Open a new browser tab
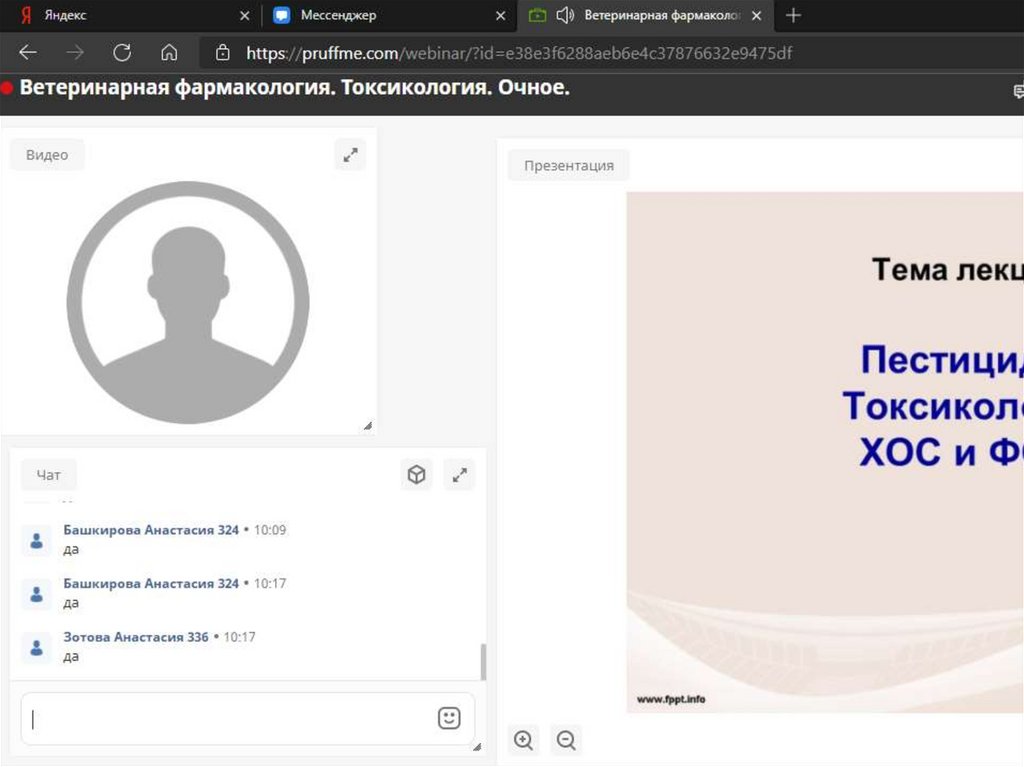Viewport: 1024px width, 767px height. pos(793,15)
